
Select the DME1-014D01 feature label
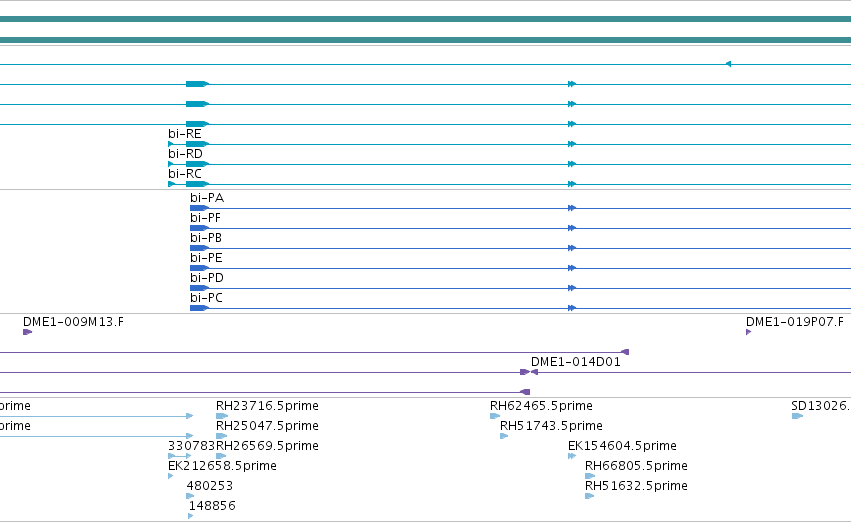575,362
